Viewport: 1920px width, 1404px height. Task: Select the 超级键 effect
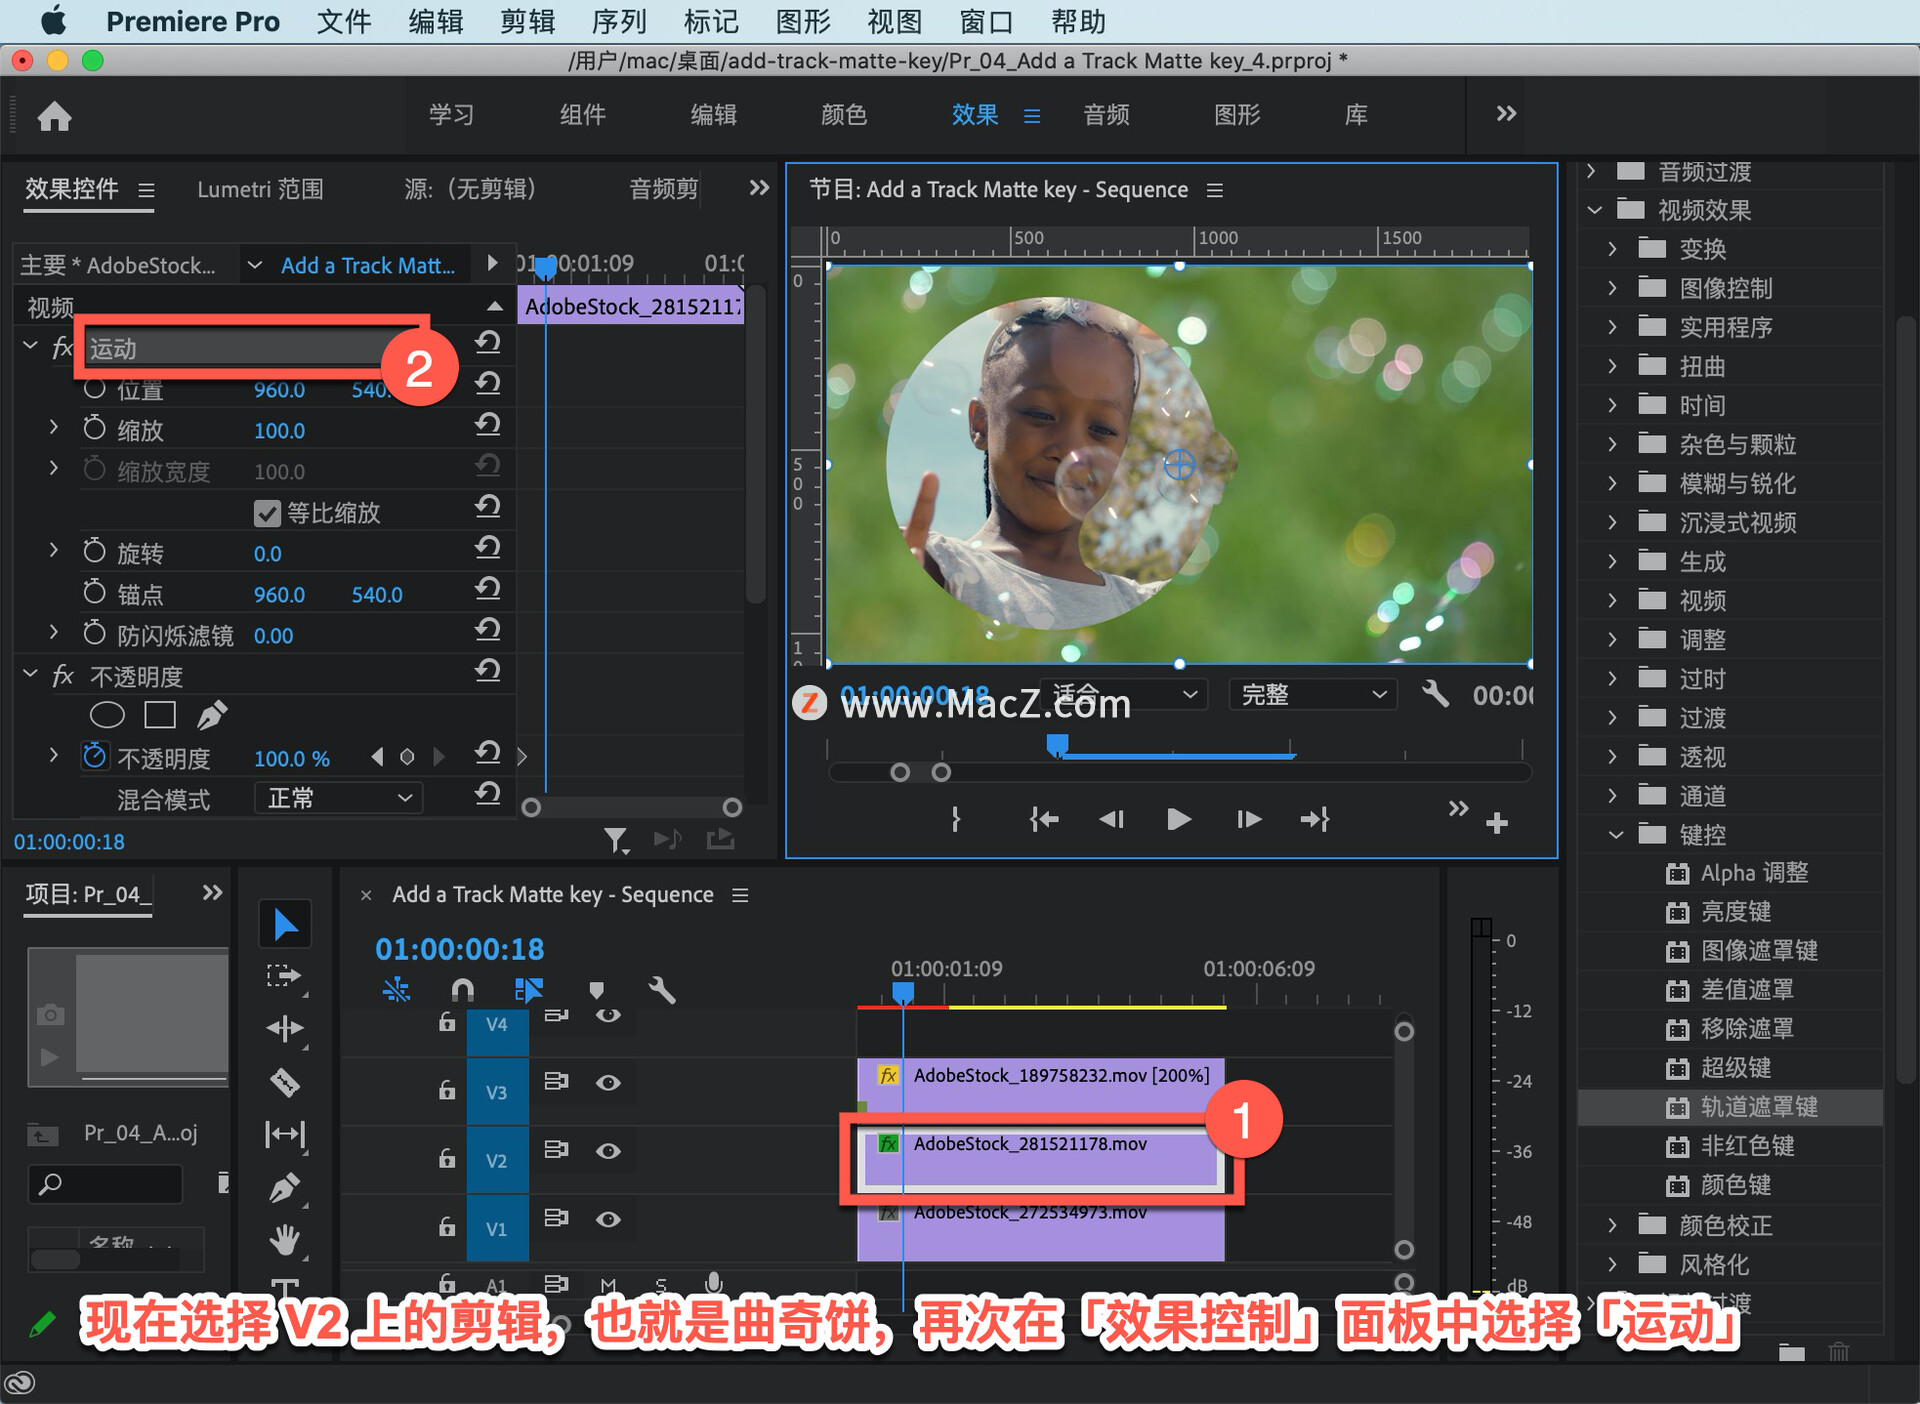(x=1736, y=1068)
